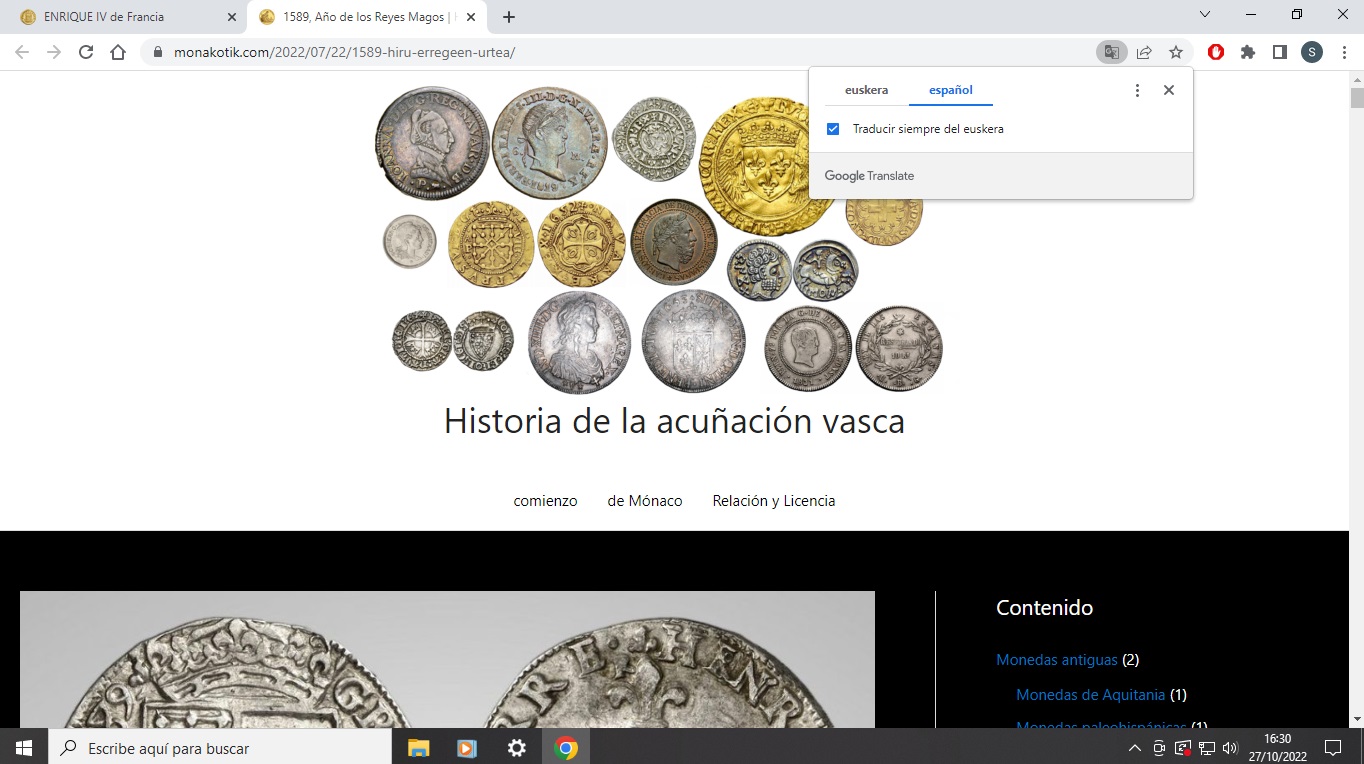This screenshot has height=764, width=1364.
Task: Open the Monedas de Aquitania link
Action: click(1090, 694)
